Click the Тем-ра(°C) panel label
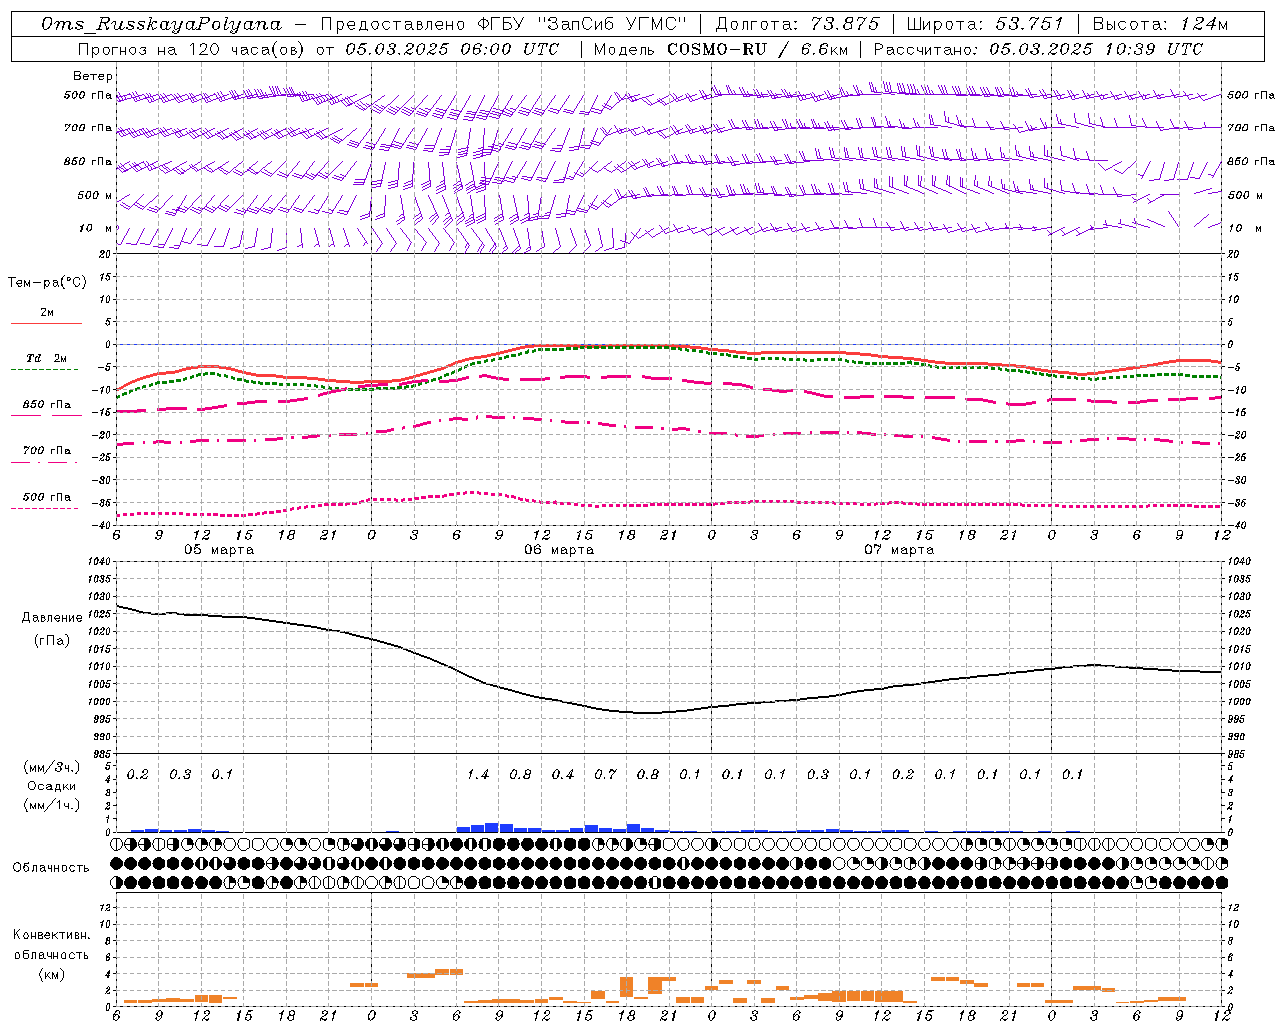 tap(47, 283)
